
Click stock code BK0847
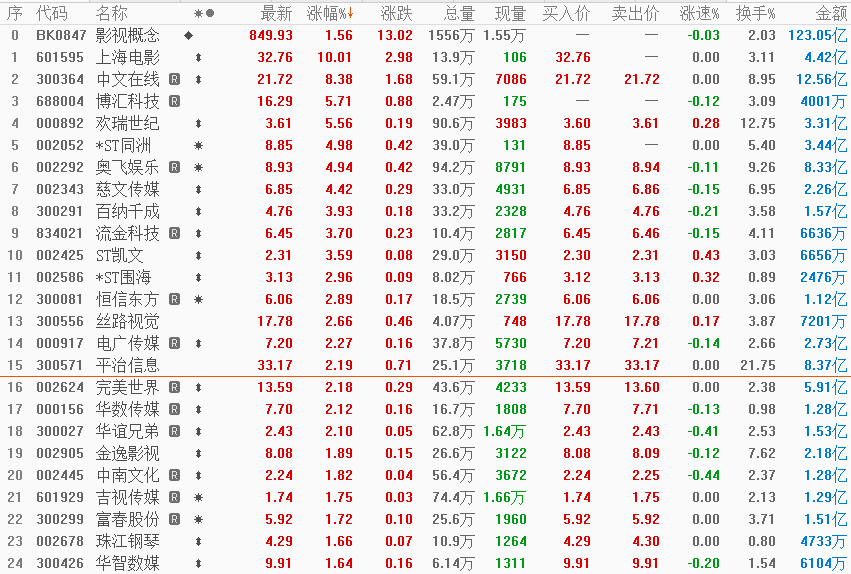(x=61, y=35)
